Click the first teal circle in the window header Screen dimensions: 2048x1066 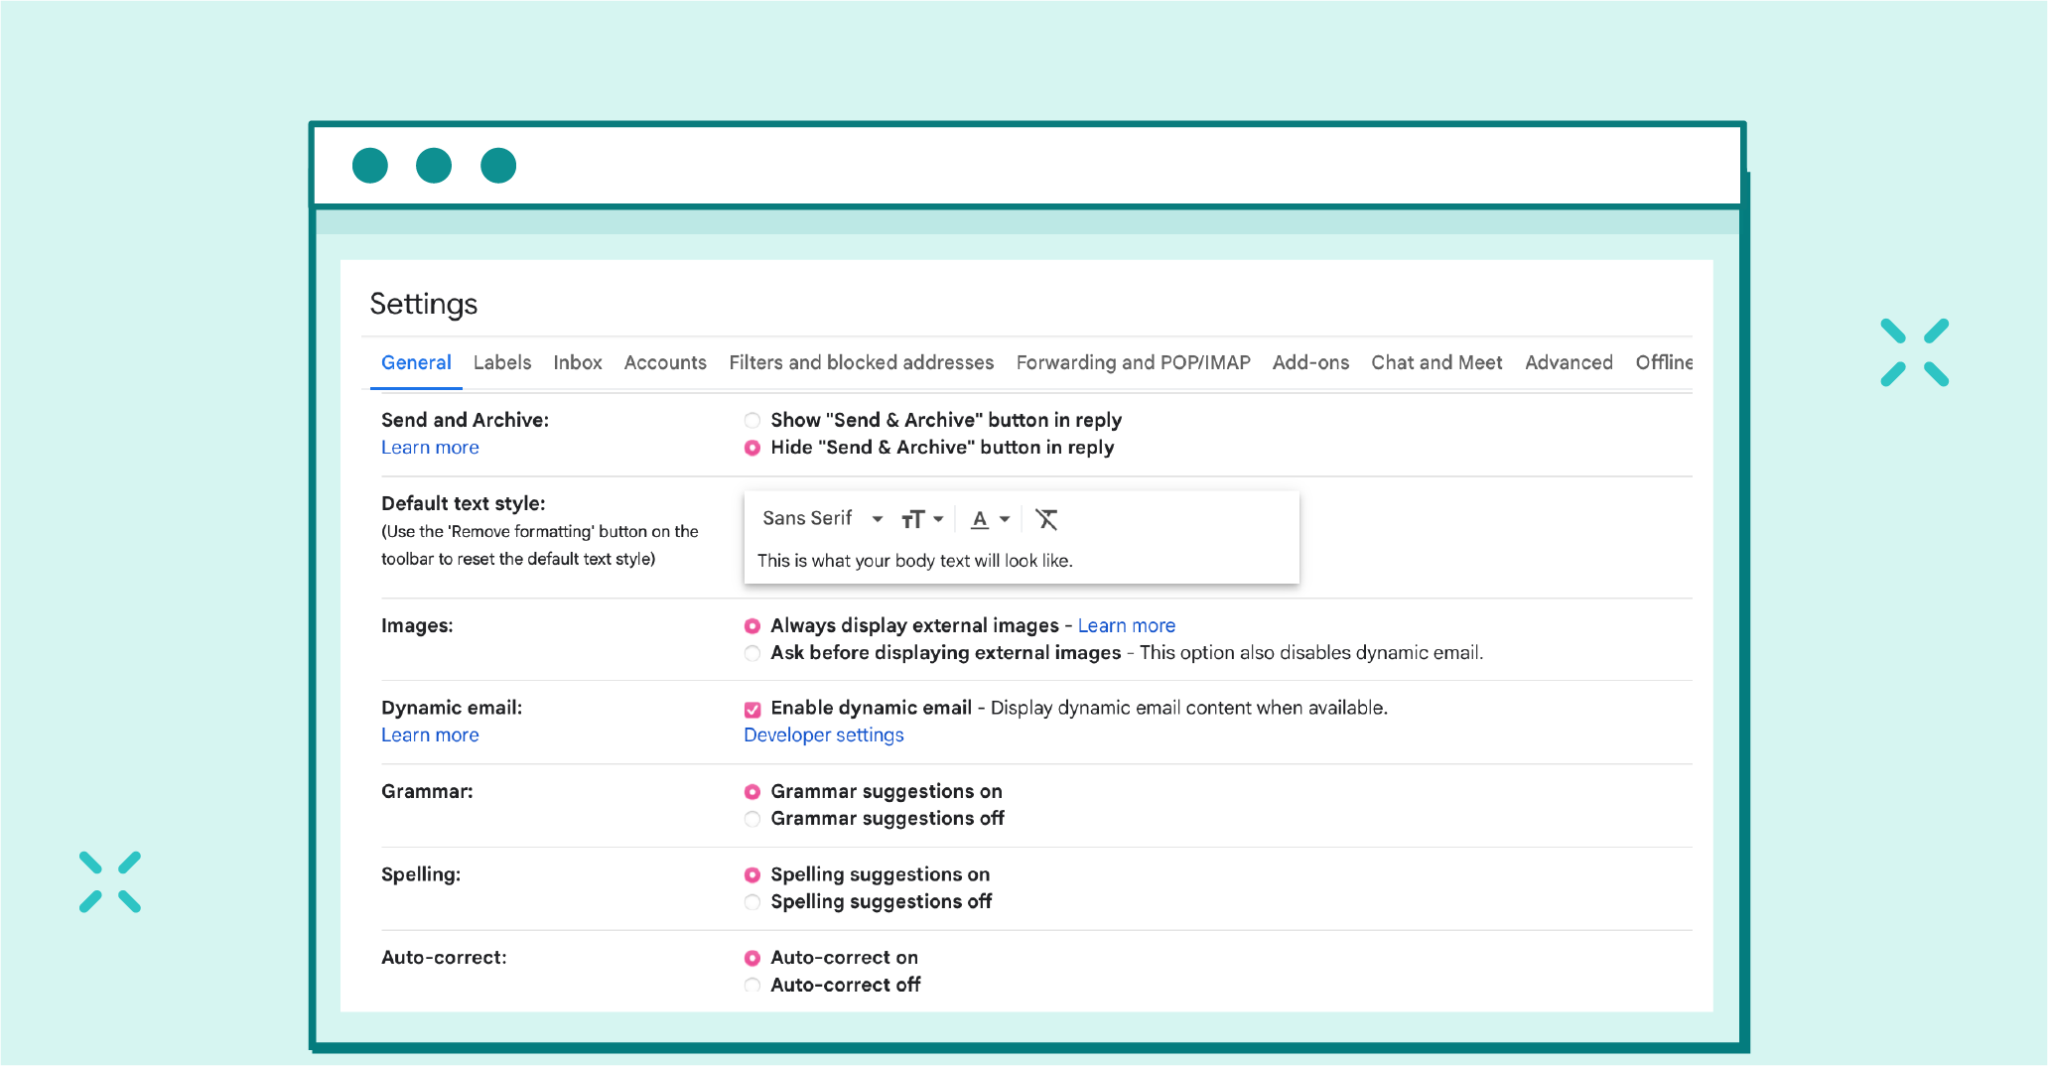tap(370, 165)
